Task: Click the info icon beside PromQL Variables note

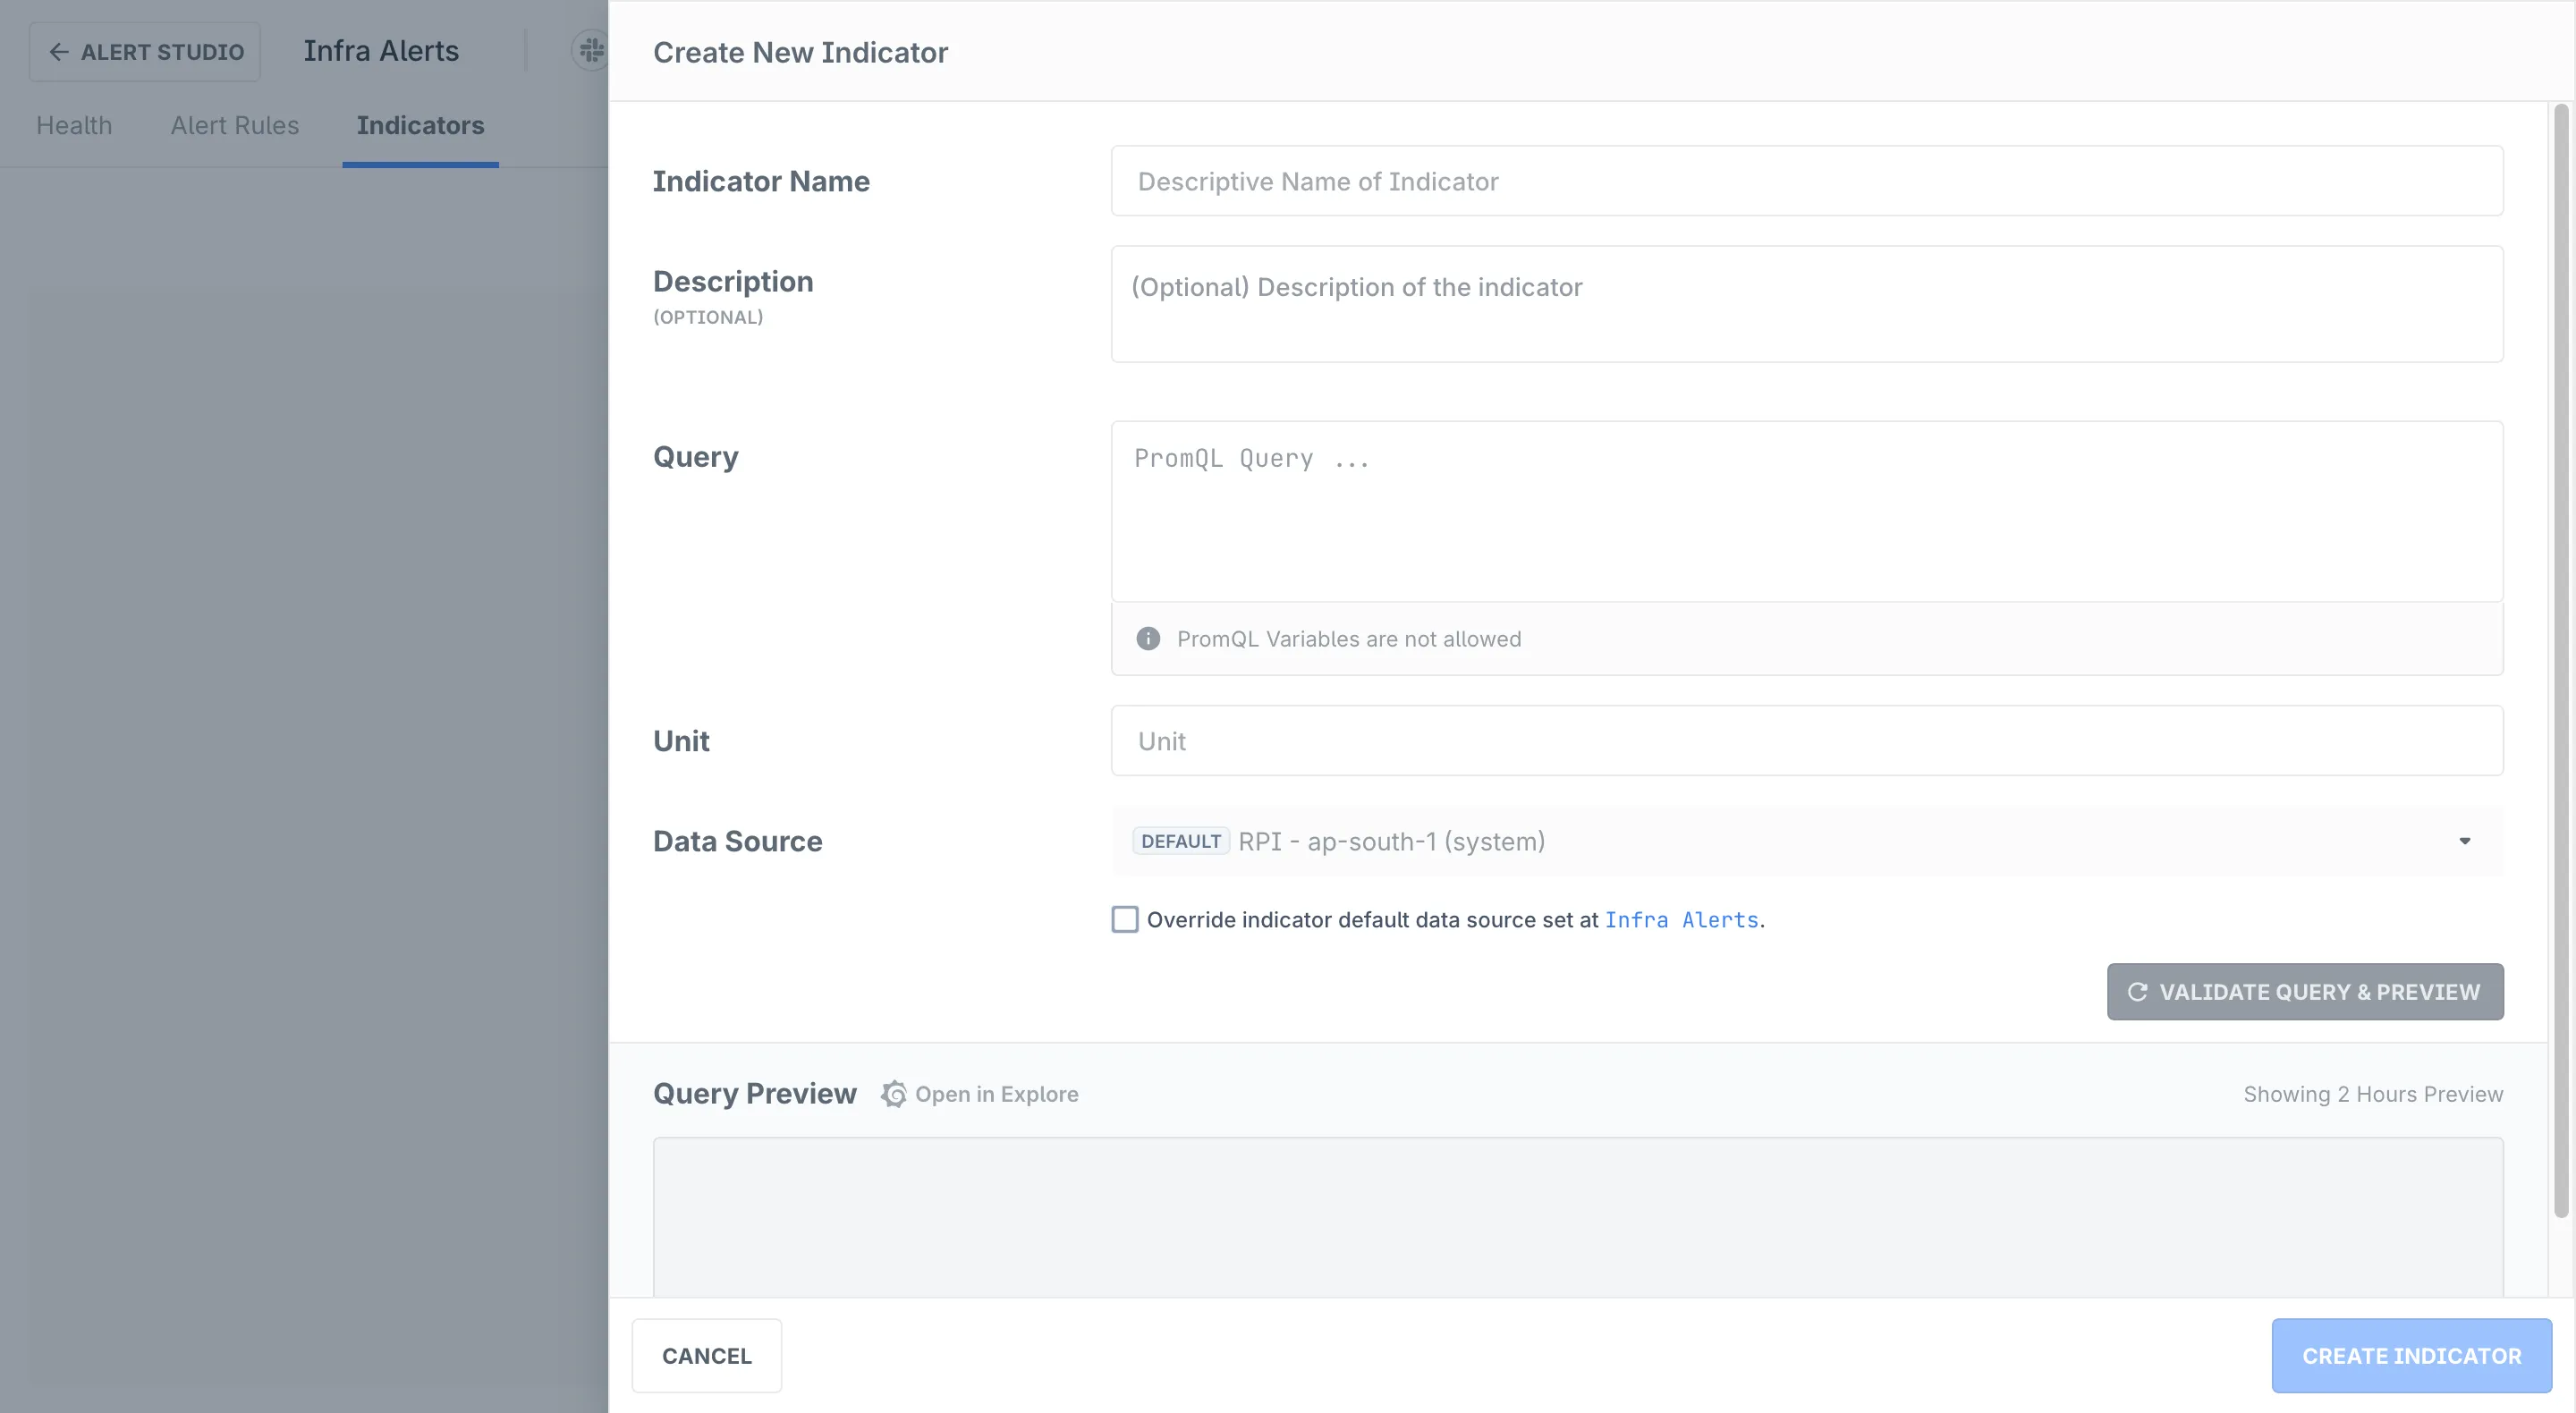Action: pyautogui.click(x=1148, y=639)
